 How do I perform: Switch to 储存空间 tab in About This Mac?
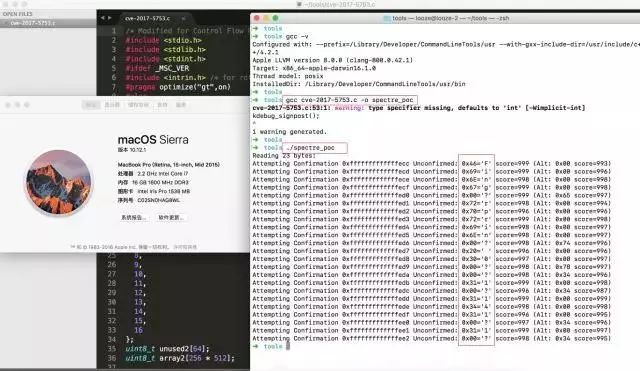(x=138, y=105)
